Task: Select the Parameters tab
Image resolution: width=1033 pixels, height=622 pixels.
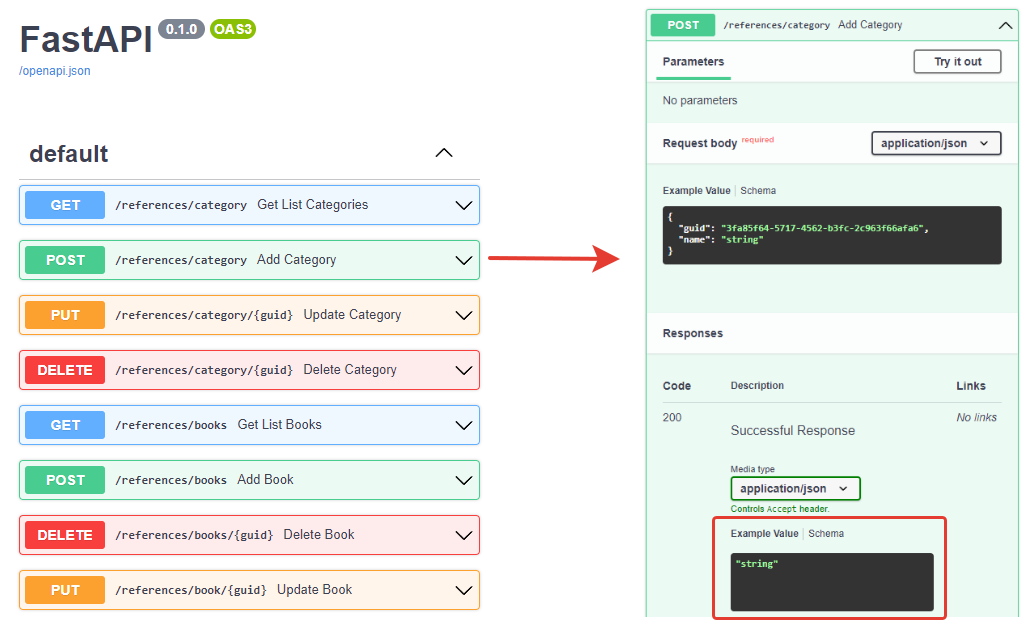Action: (x=693, y=62)
